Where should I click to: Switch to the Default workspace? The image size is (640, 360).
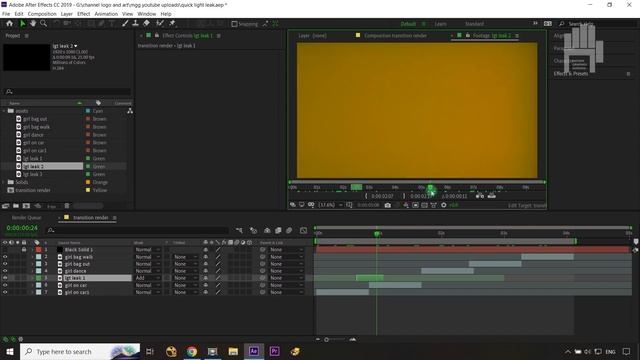408,24
